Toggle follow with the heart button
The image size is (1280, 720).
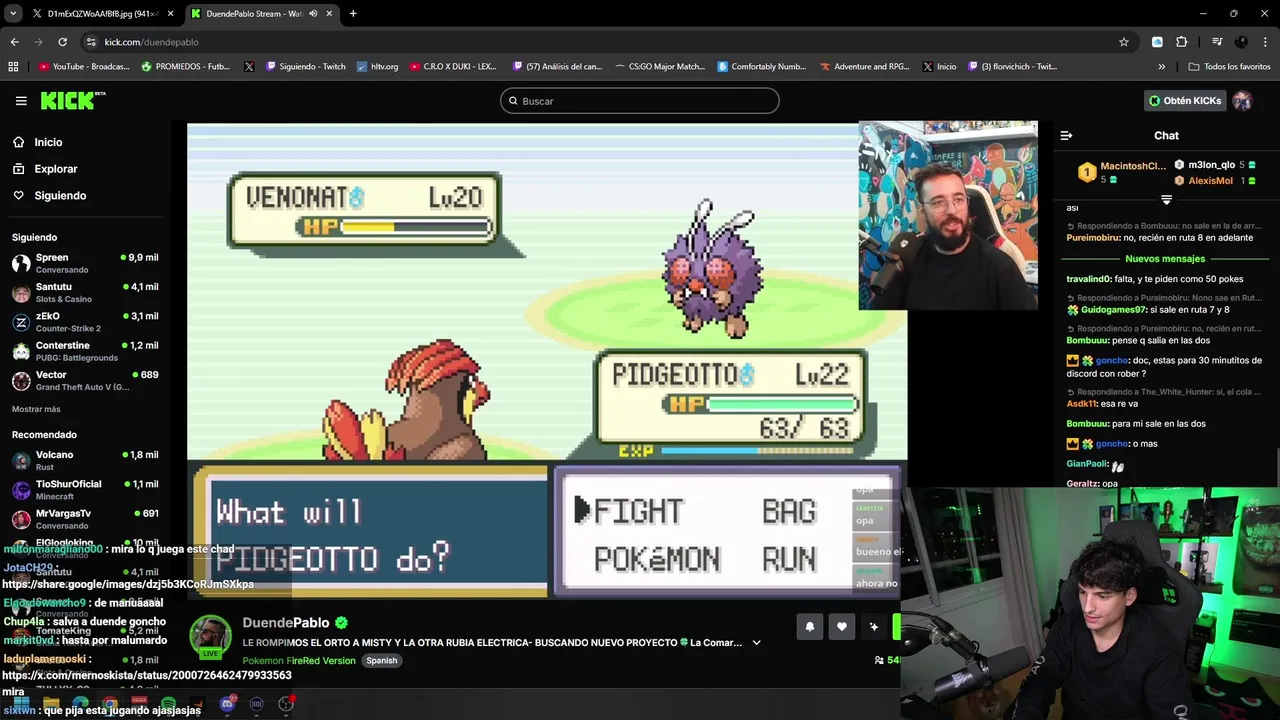coord(841,627)
